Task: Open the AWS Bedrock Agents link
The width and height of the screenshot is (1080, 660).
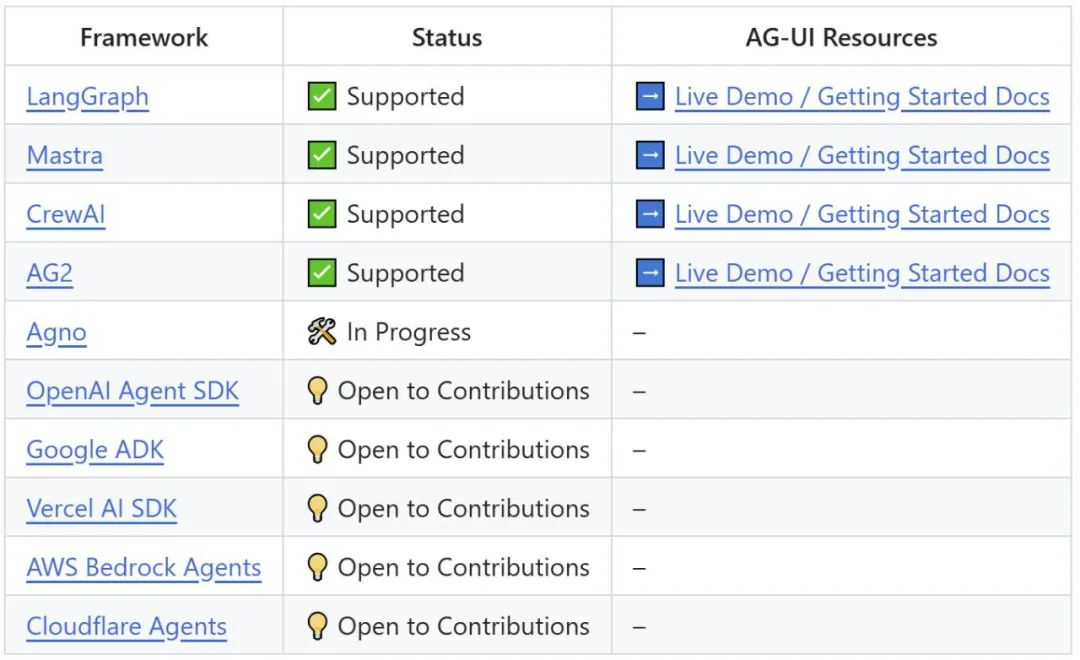Action: coord(143,568)
